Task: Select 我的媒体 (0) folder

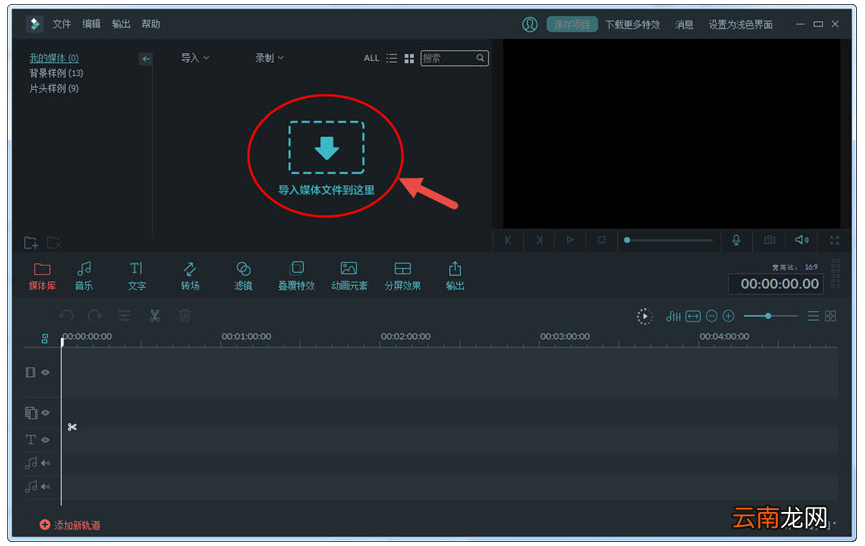Action: [54, 57]
